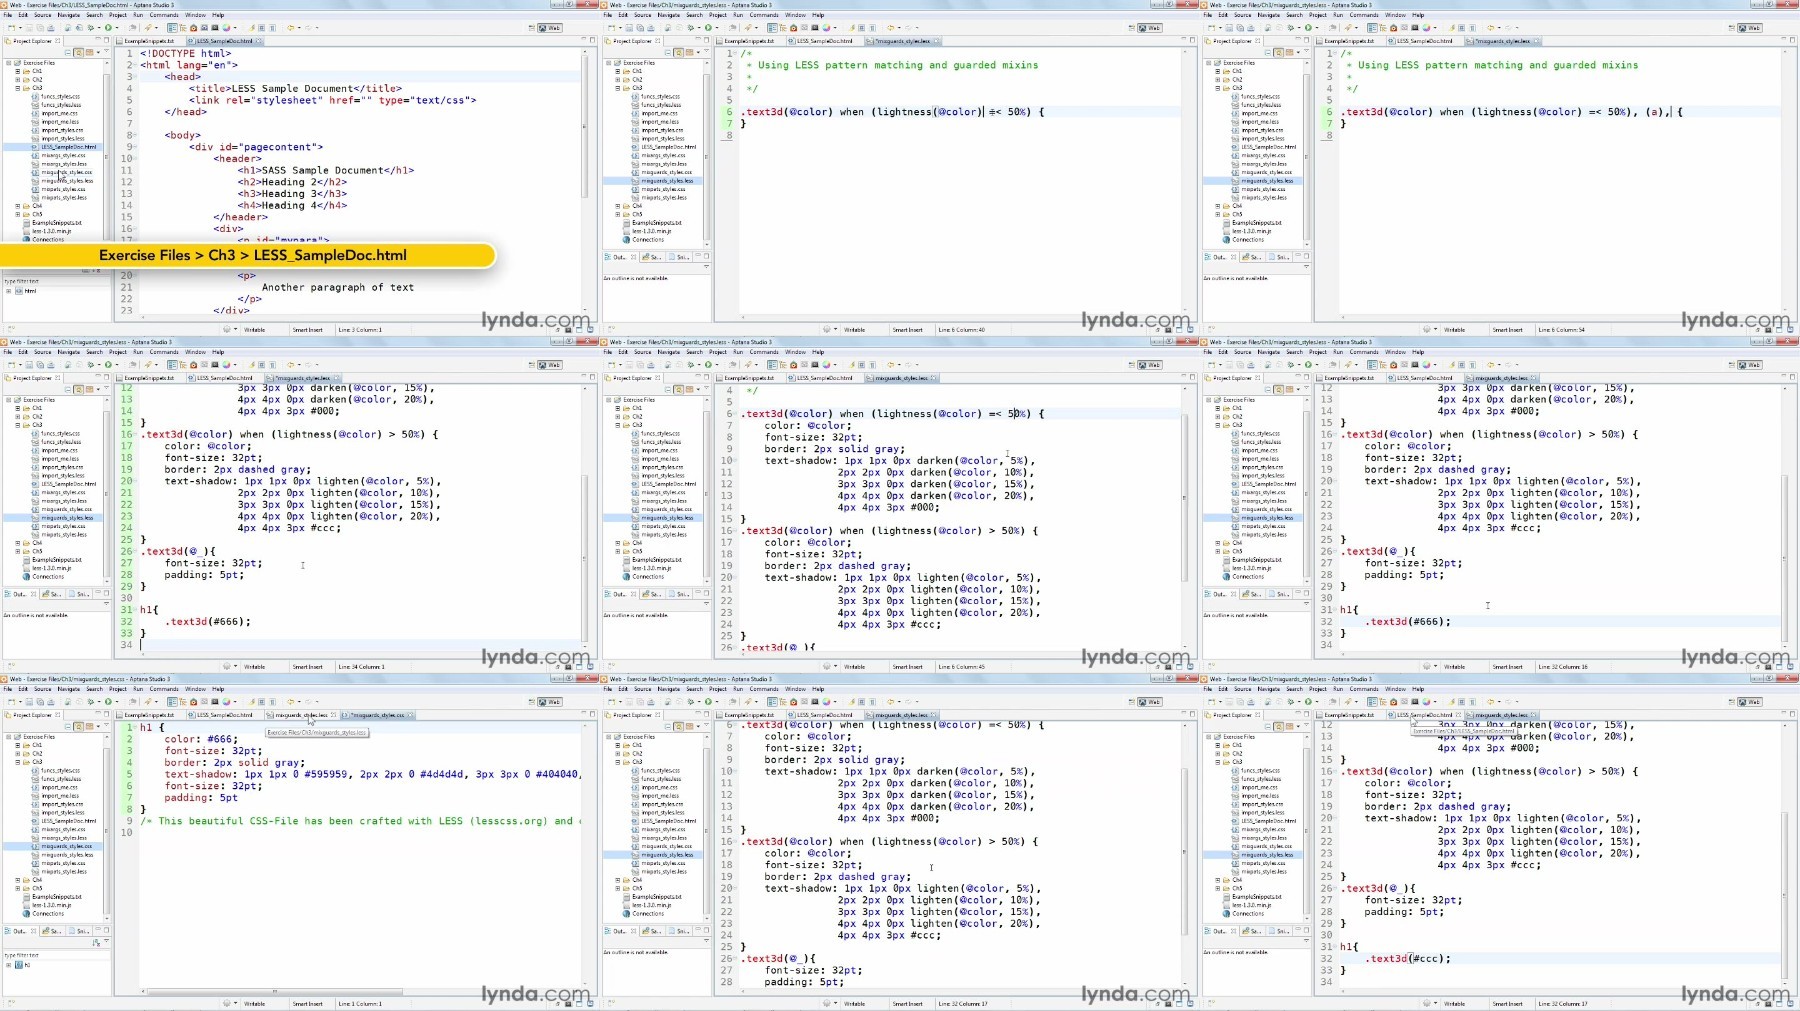The image size is (1800, 1011).
Task: Close the *miguards_styles.css editor tab
Action: pyautogui.click(x=408, y=715)
